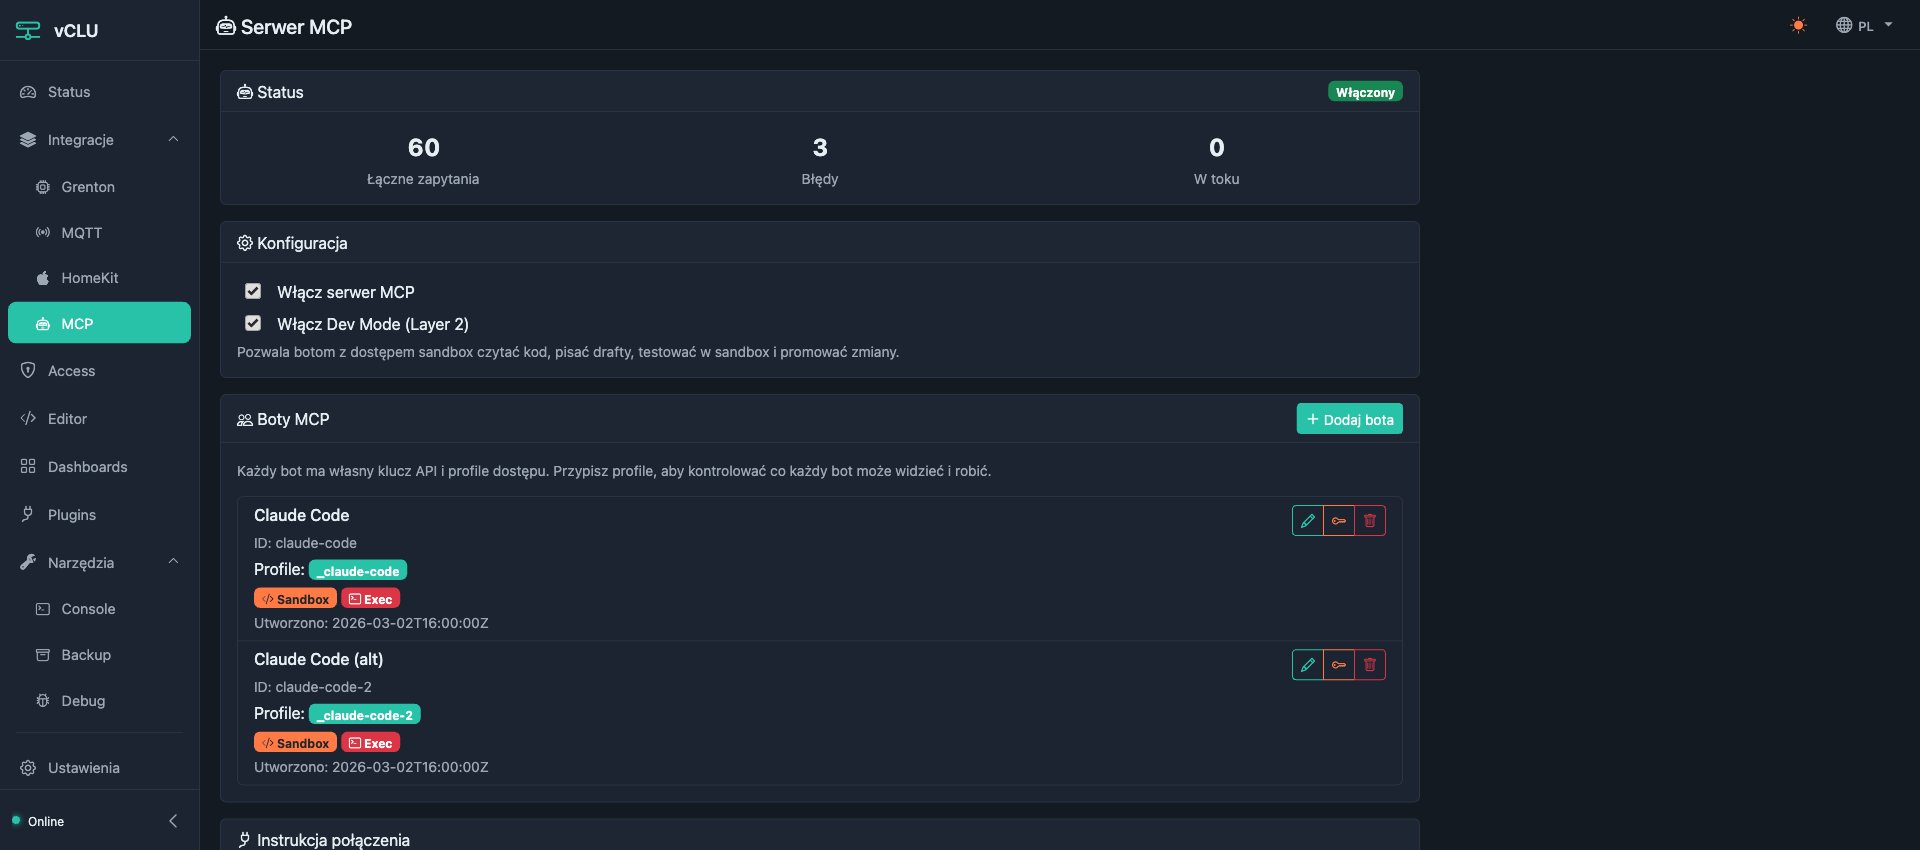Open the Plugins page
Screen dimensions: 1920x850
tap(99, 515)
